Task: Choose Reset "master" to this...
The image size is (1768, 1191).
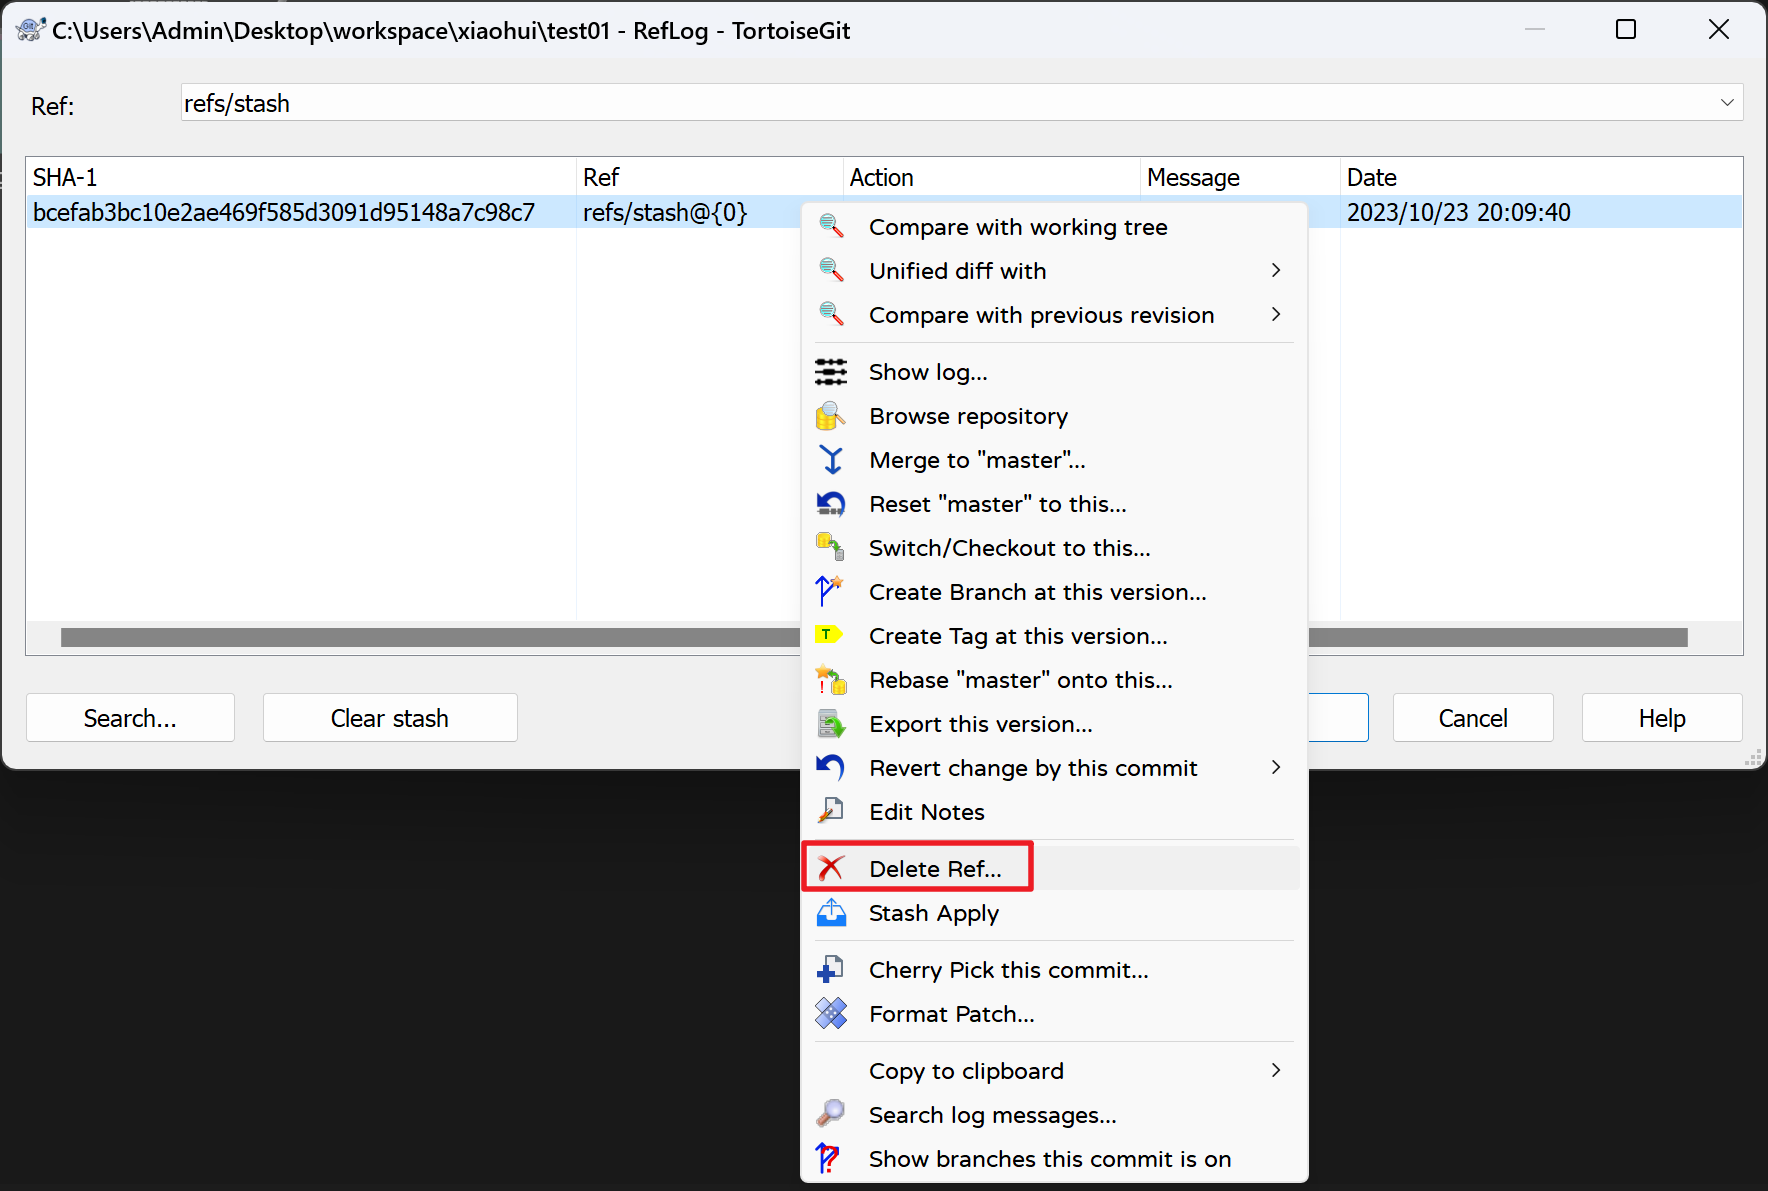Action: [1055, 504]
